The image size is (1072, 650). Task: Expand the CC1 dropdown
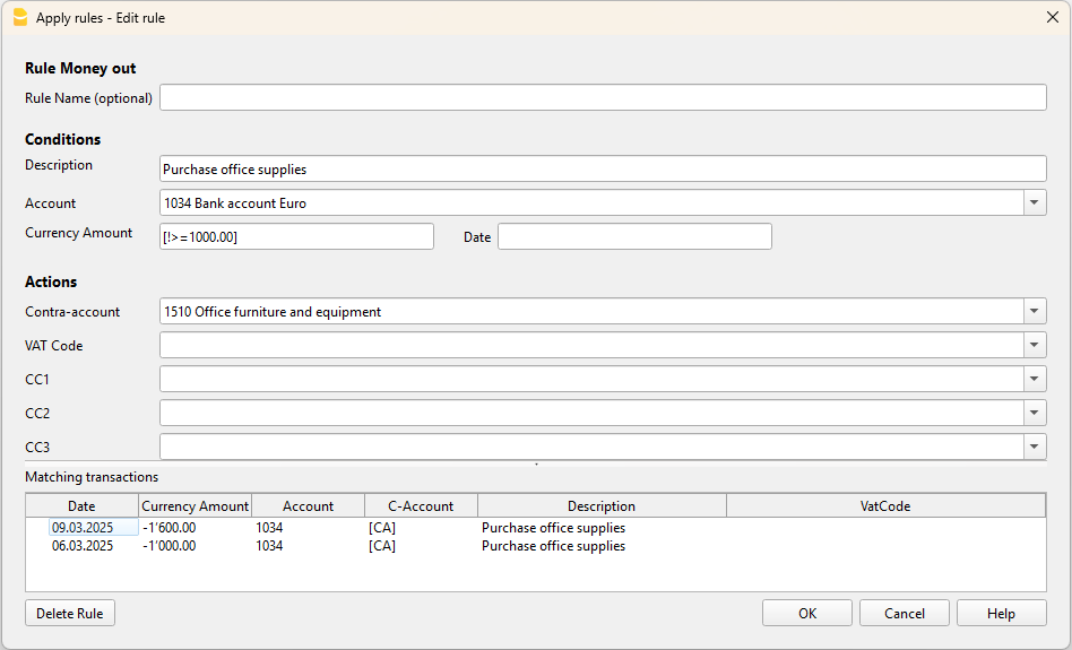[1035, 379]
